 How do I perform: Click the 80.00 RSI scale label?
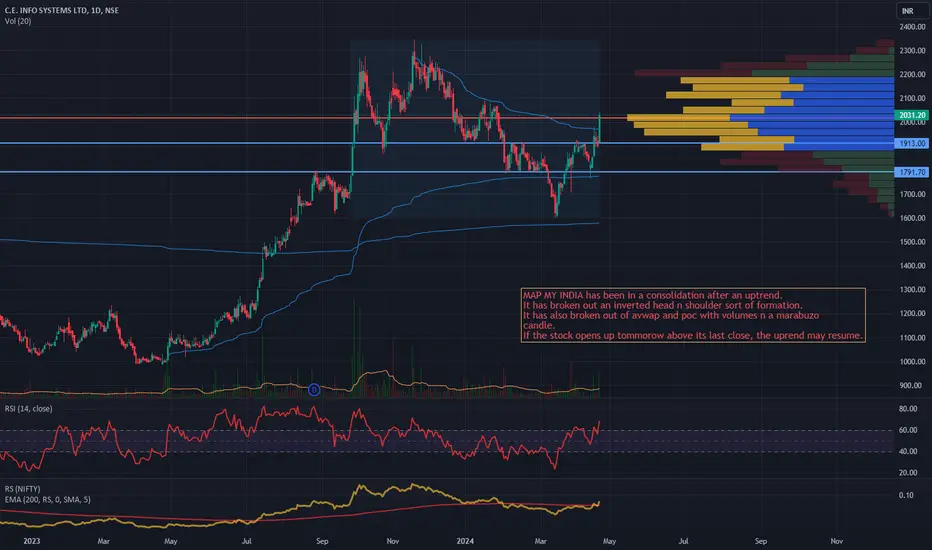(908, 409)
